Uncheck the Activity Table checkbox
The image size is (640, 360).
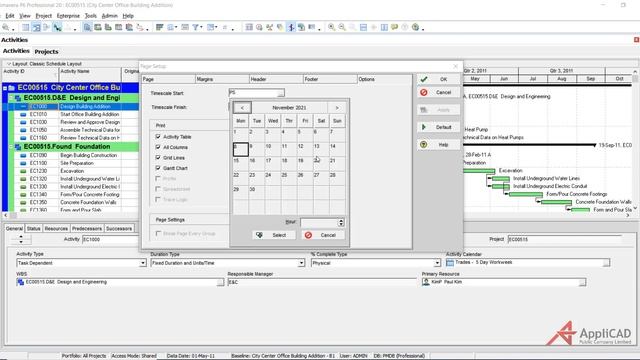[158, 136]
